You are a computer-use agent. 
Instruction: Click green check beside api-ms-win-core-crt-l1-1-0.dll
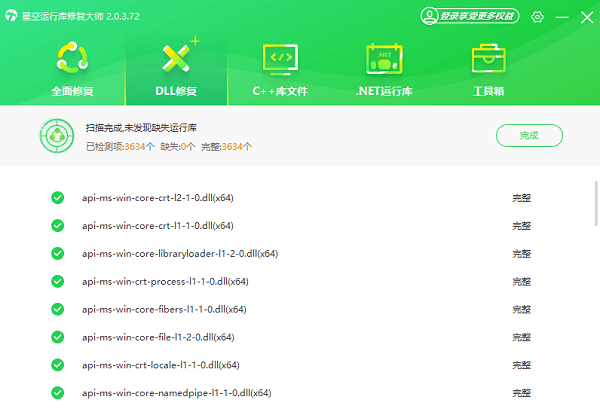pos(58,226)
